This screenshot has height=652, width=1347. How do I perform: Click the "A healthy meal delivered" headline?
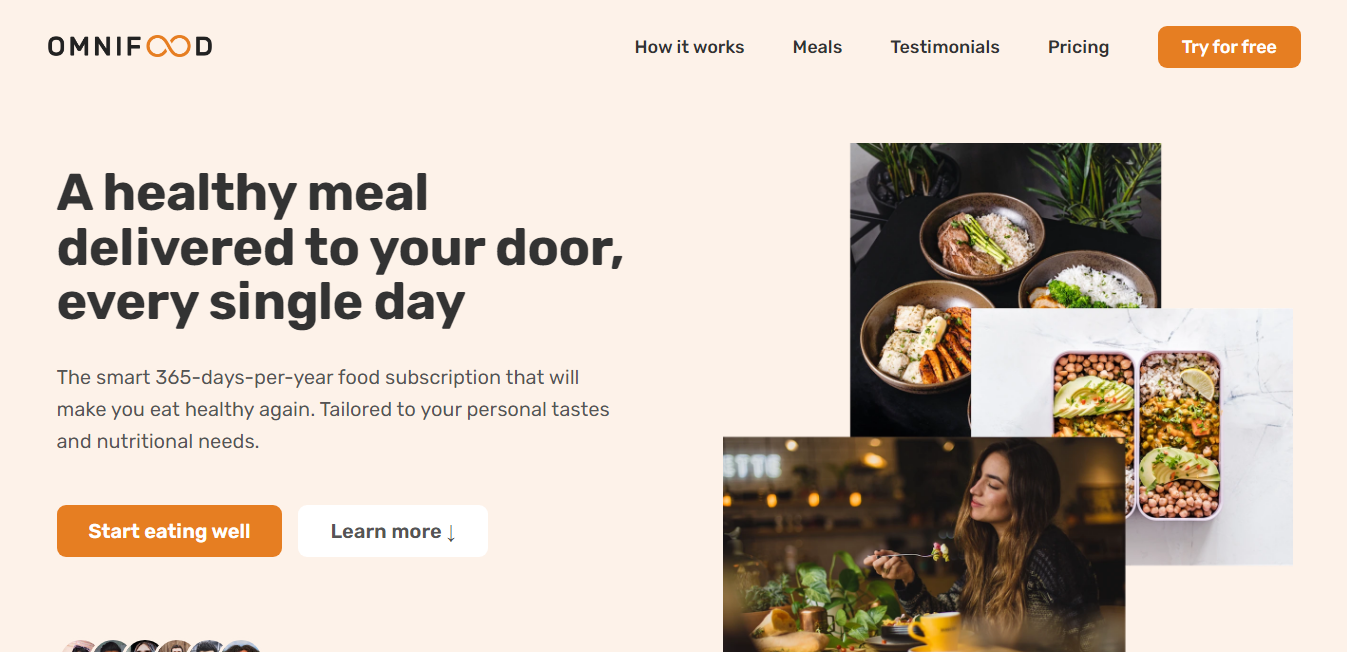point(340,247)
